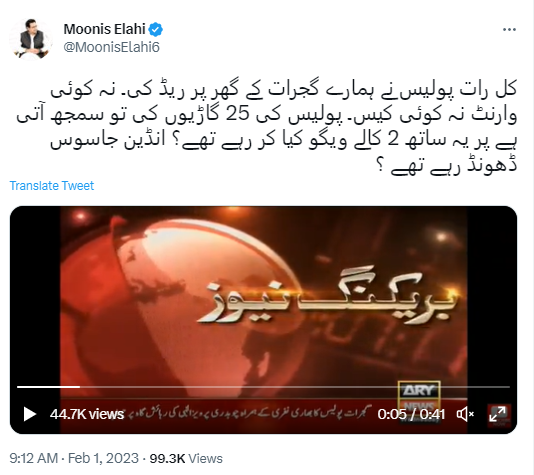Viewport: 534px width, 475px height.
Task: Unmute the video with the speaker icon
Action: pos(465,414)
